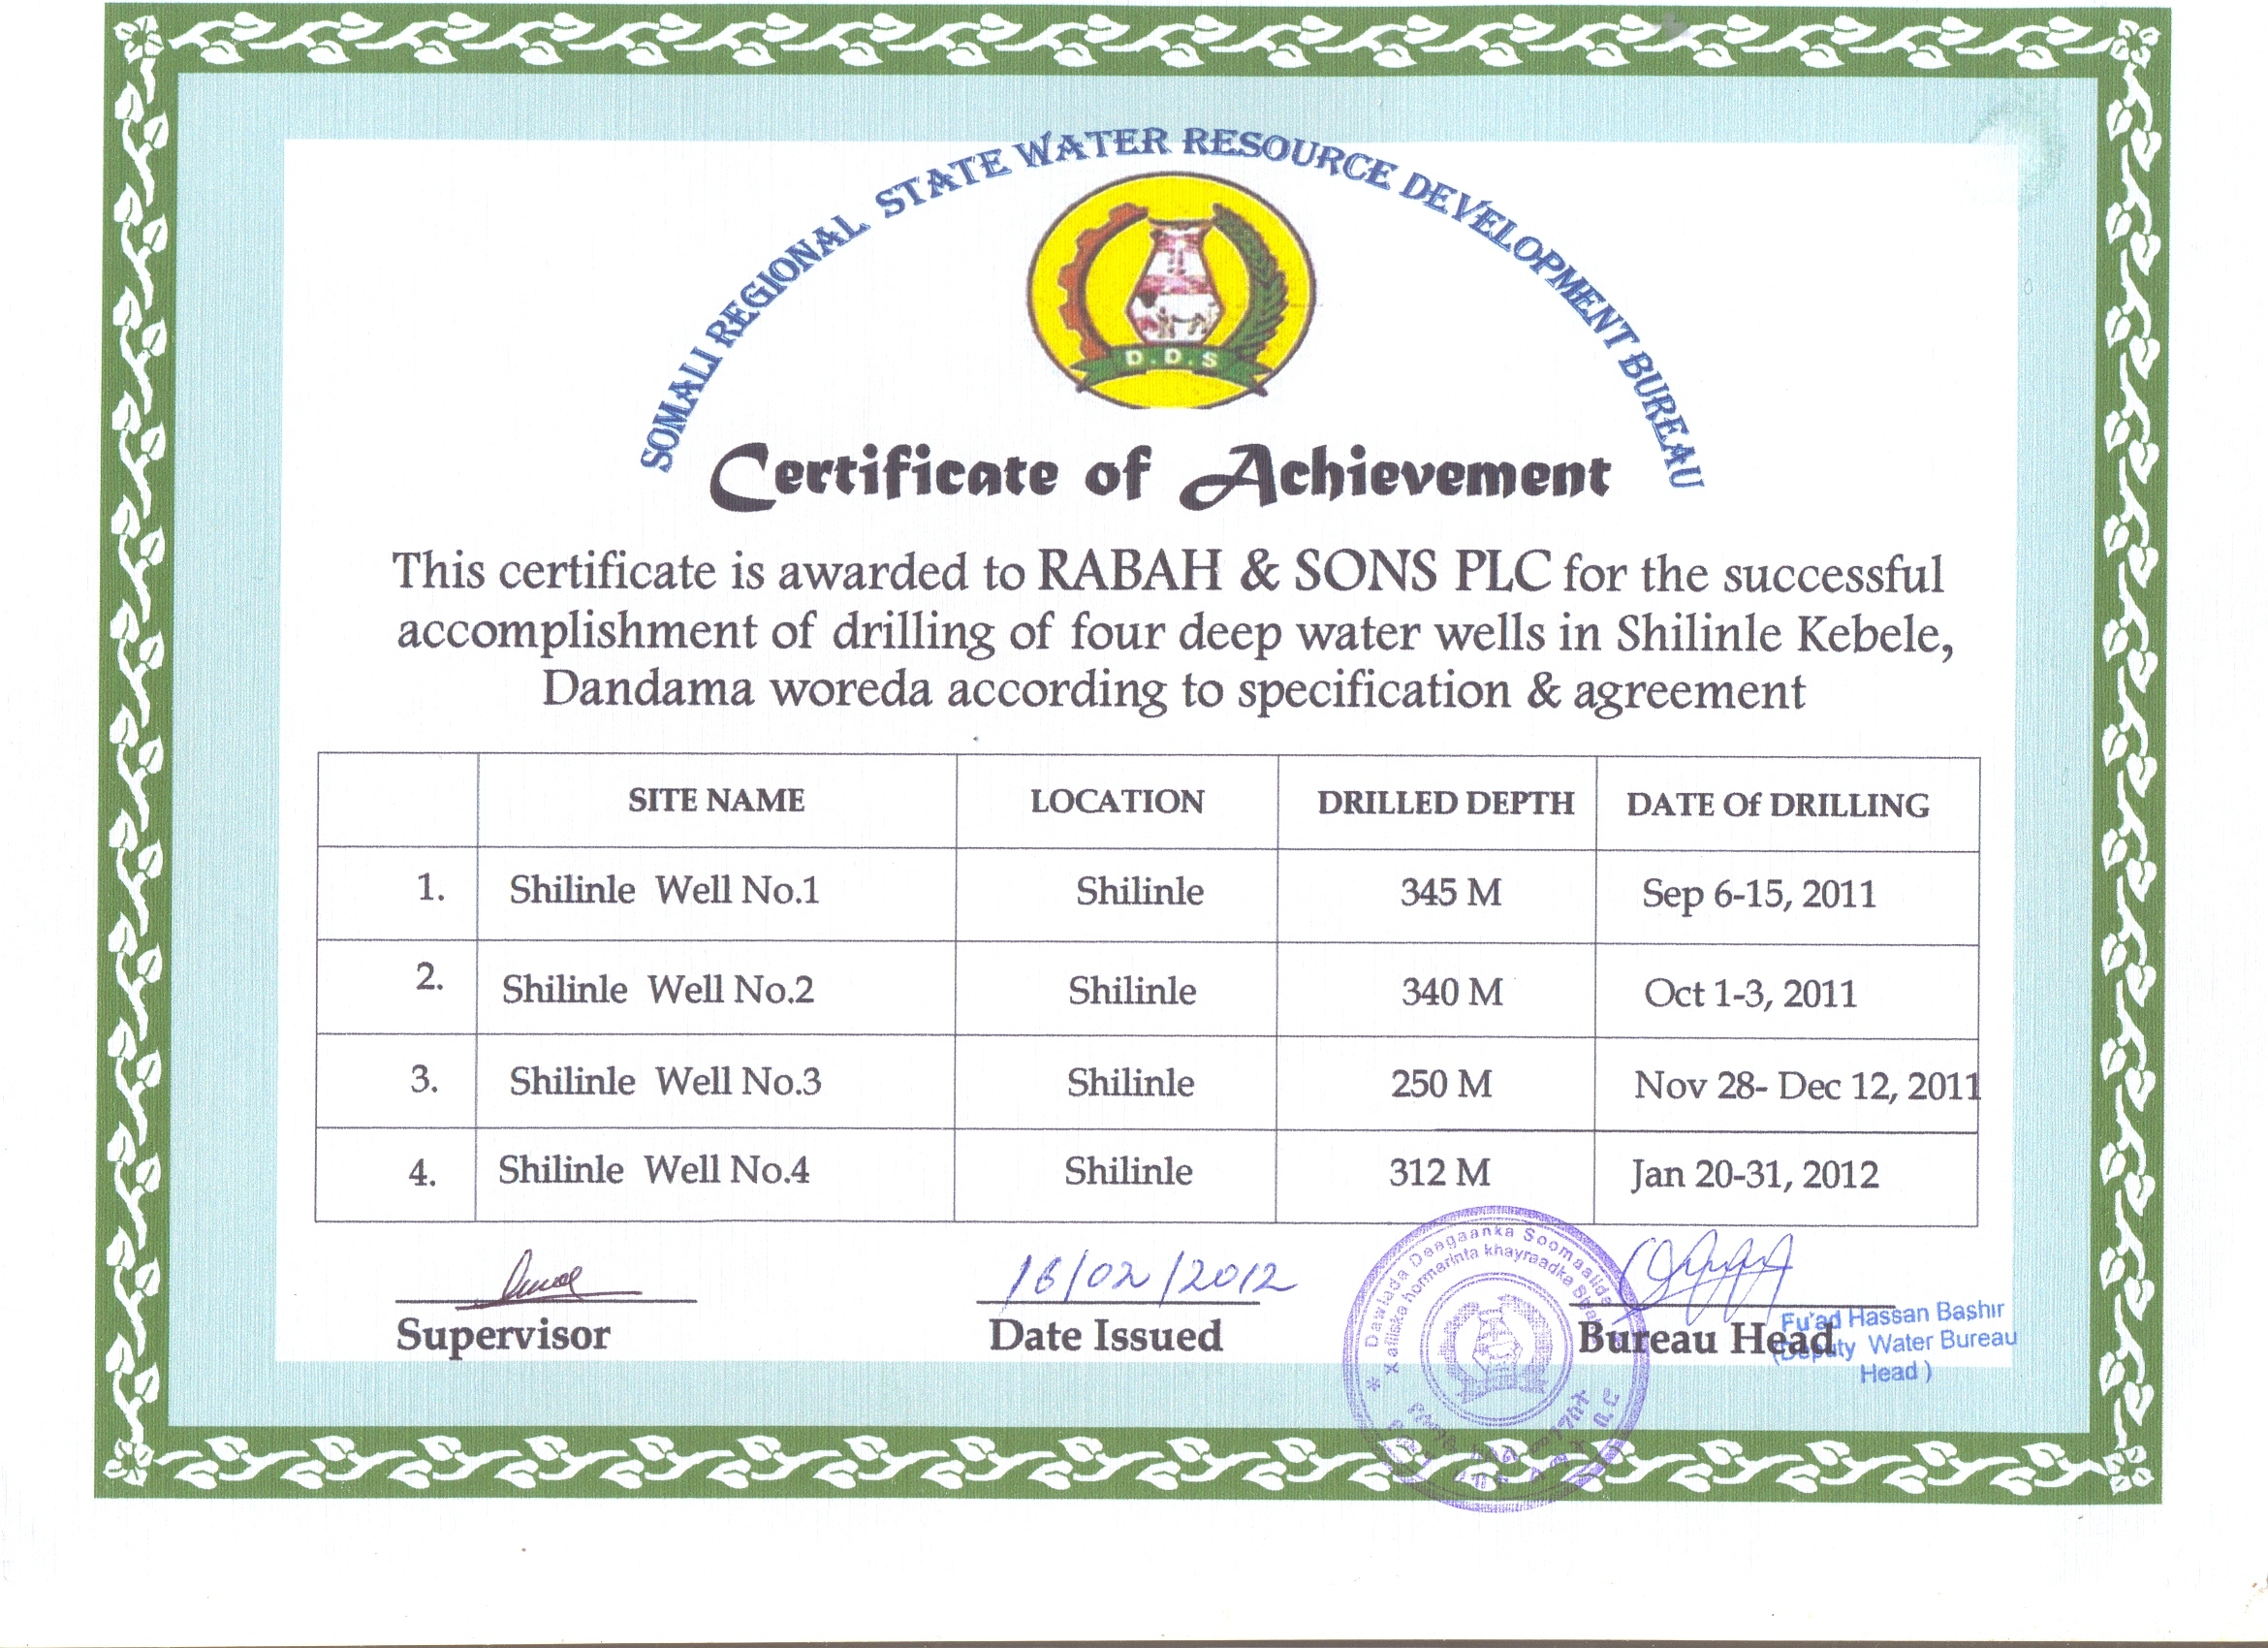This screenshot has width=2268, height=1648.
Task: Click the 'DRILLED DEPTH' column header
Action: (x=1445, y=803)
